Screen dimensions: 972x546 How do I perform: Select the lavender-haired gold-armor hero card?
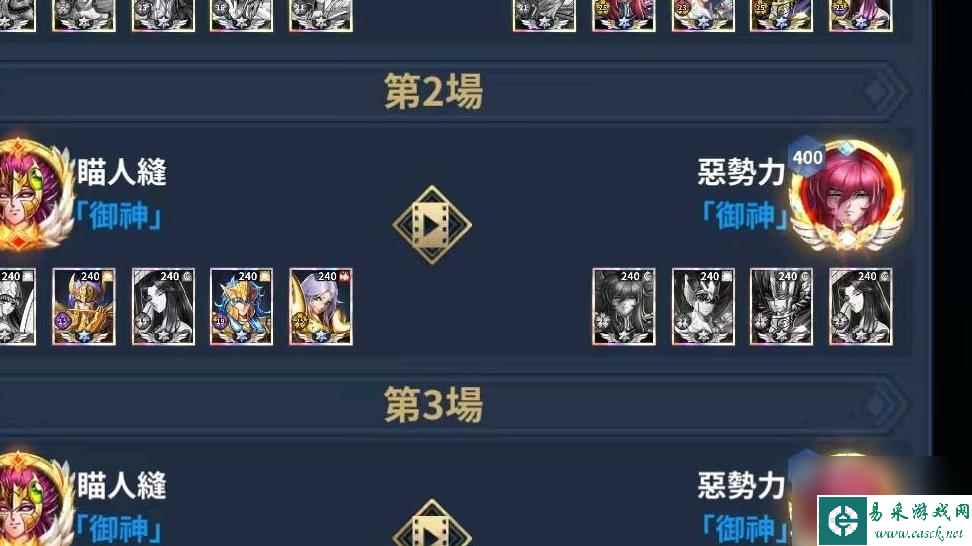[320, 307]
